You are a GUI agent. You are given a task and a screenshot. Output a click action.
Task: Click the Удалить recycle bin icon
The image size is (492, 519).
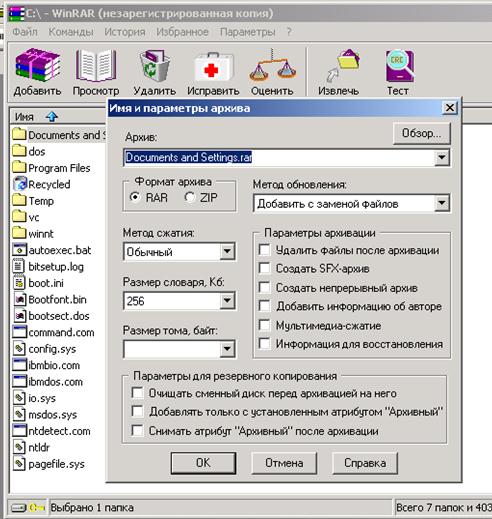click(154, 66)
